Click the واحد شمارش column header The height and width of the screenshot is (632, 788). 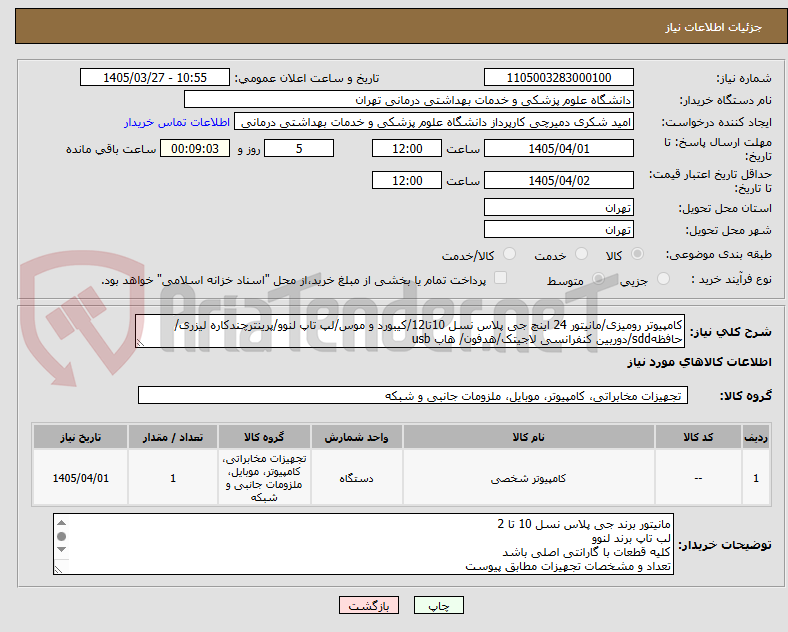tap(356, 437)
